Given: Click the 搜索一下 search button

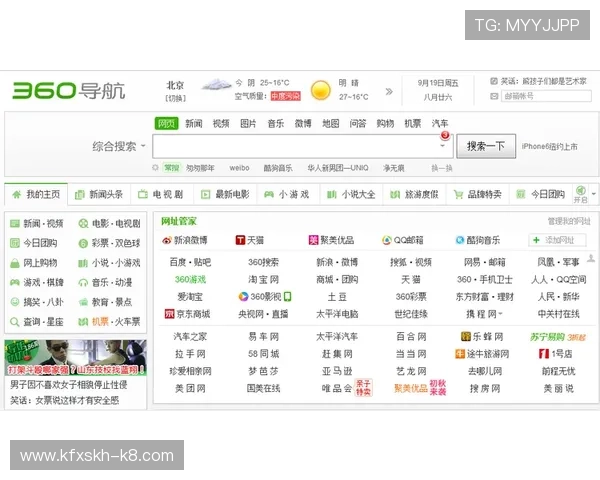Looking at the screenshot, I should pos(486,146).
